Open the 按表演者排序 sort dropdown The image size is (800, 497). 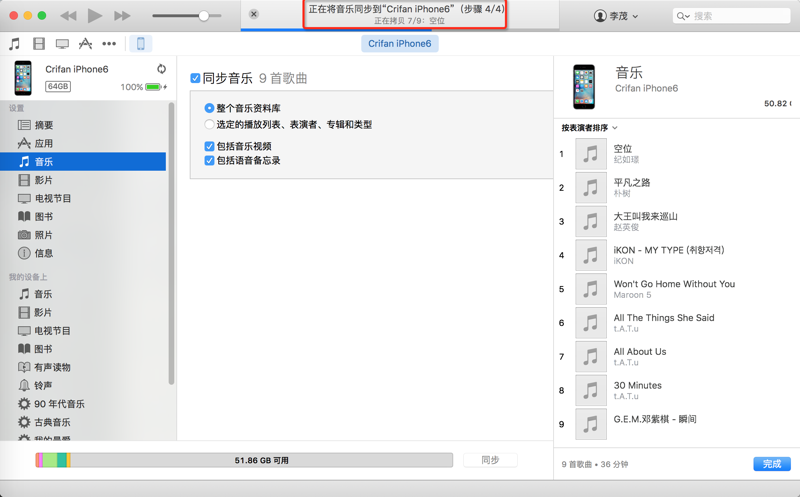coord(589,128)
